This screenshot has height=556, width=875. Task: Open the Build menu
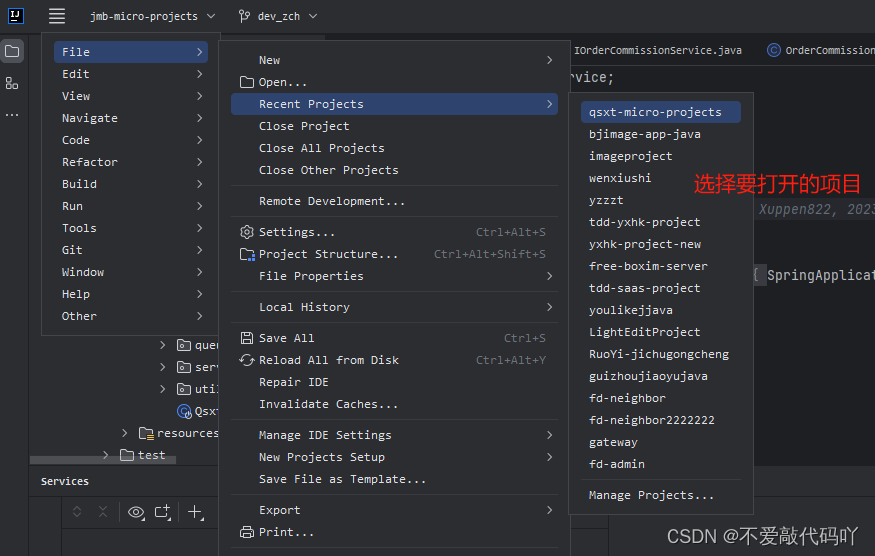[x=131, y=184]
